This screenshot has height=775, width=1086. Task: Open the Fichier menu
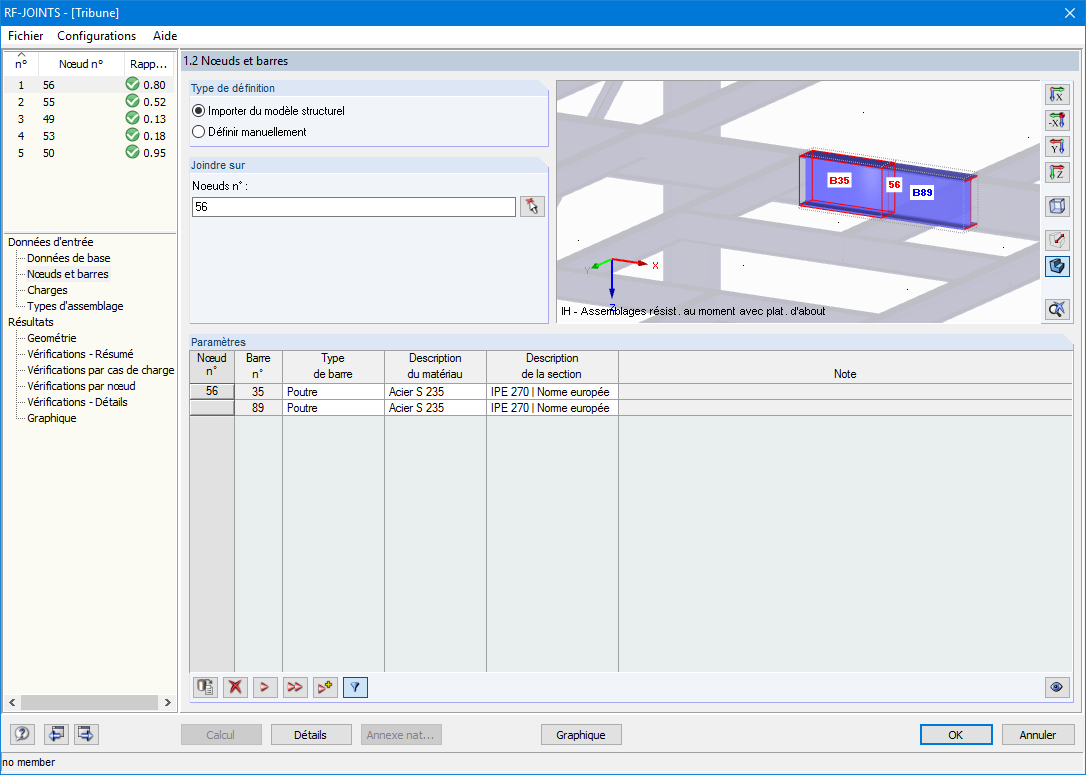(26, 36)
